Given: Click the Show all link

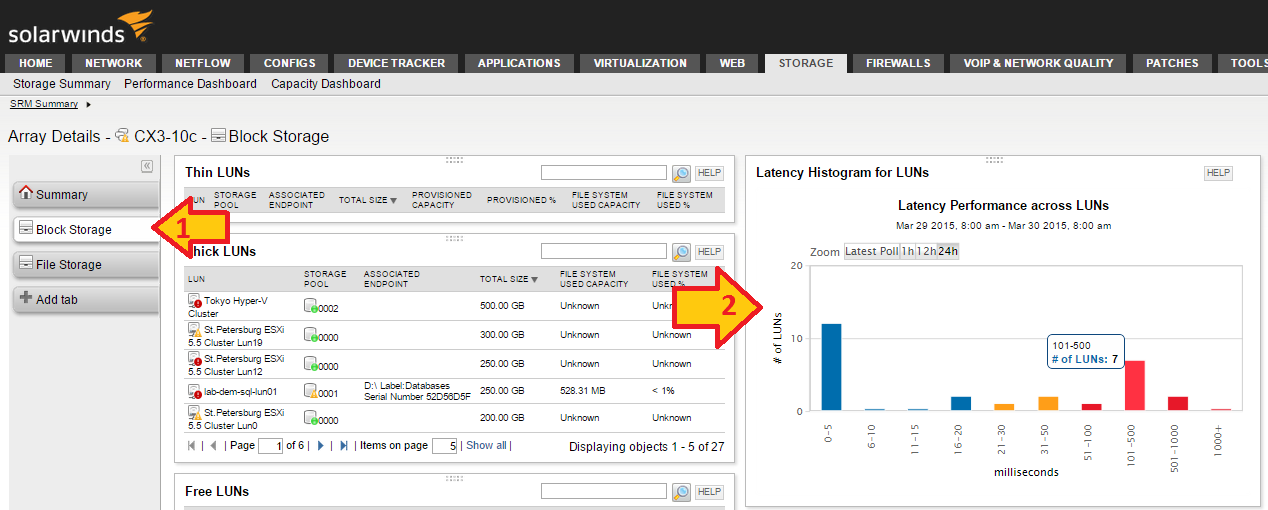Looking at the screenshot, I should coord(486,446).
